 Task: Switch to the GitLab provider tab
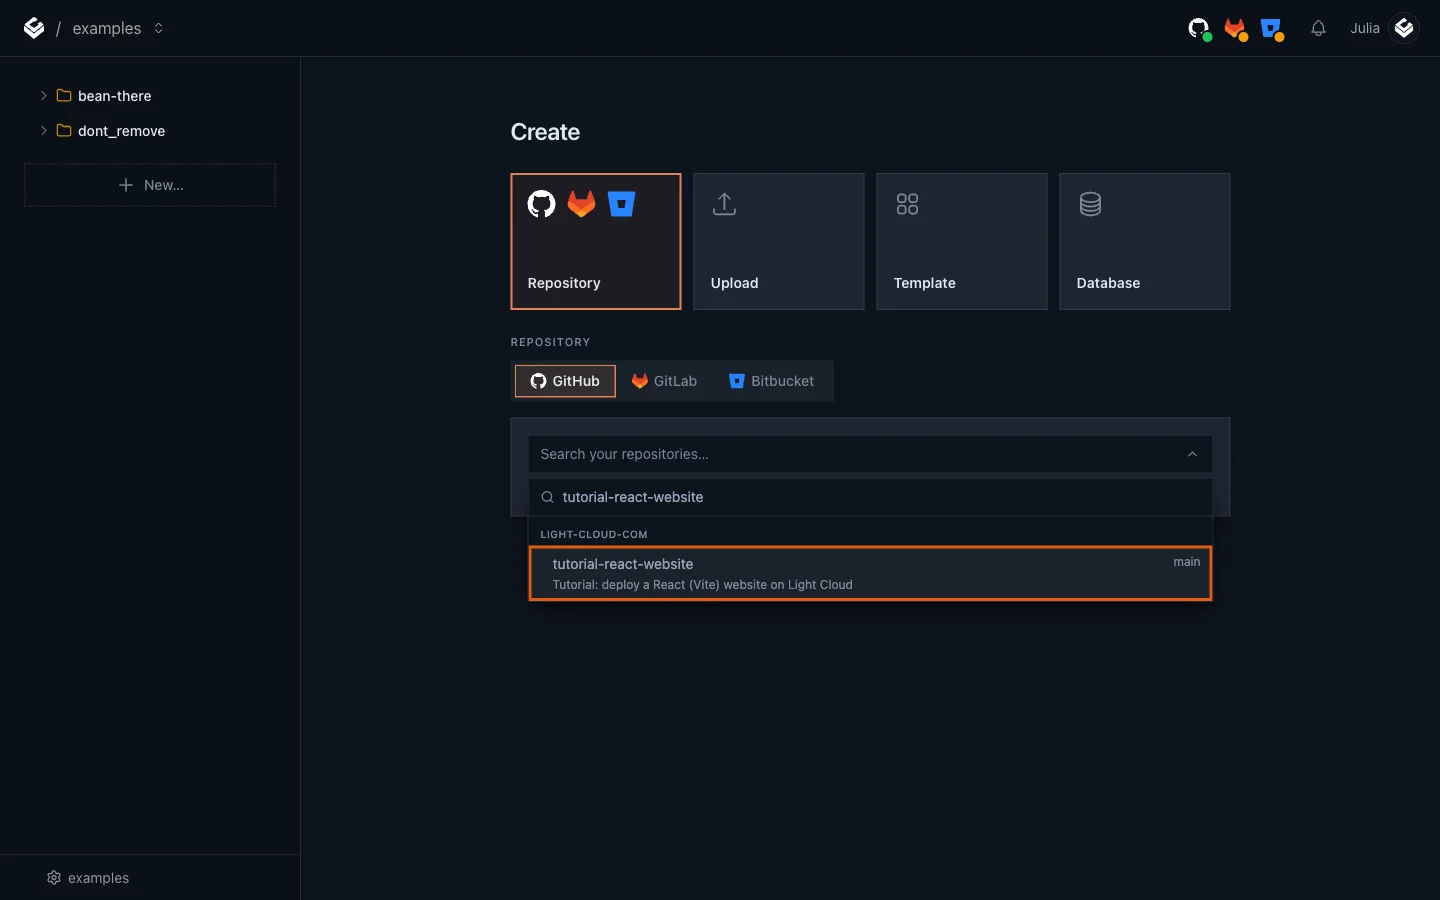click(664, 381)
